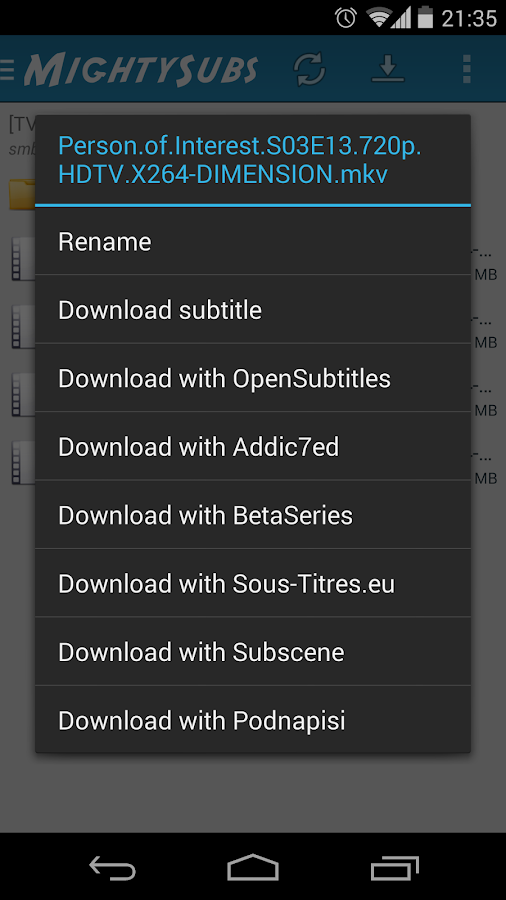Screen dimensions: 506x900
Task: Tap the recent apps navigation button
Action: [x=394, y=867]
